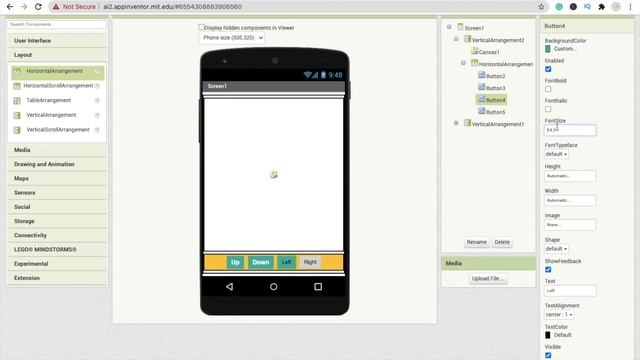The width and height of the screenshot is (640, 360).
Task: Open the Drawing and Animation section
Action: click(57, 164)
